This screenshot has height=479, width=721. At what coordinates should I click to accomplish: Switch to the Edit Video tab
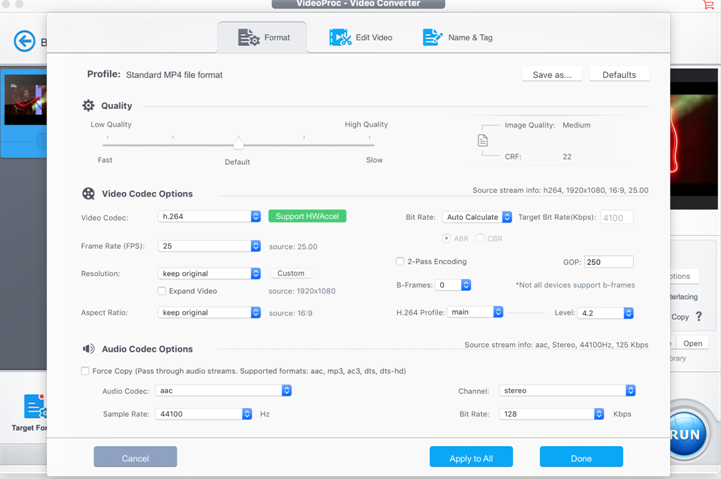coord(361,38)
